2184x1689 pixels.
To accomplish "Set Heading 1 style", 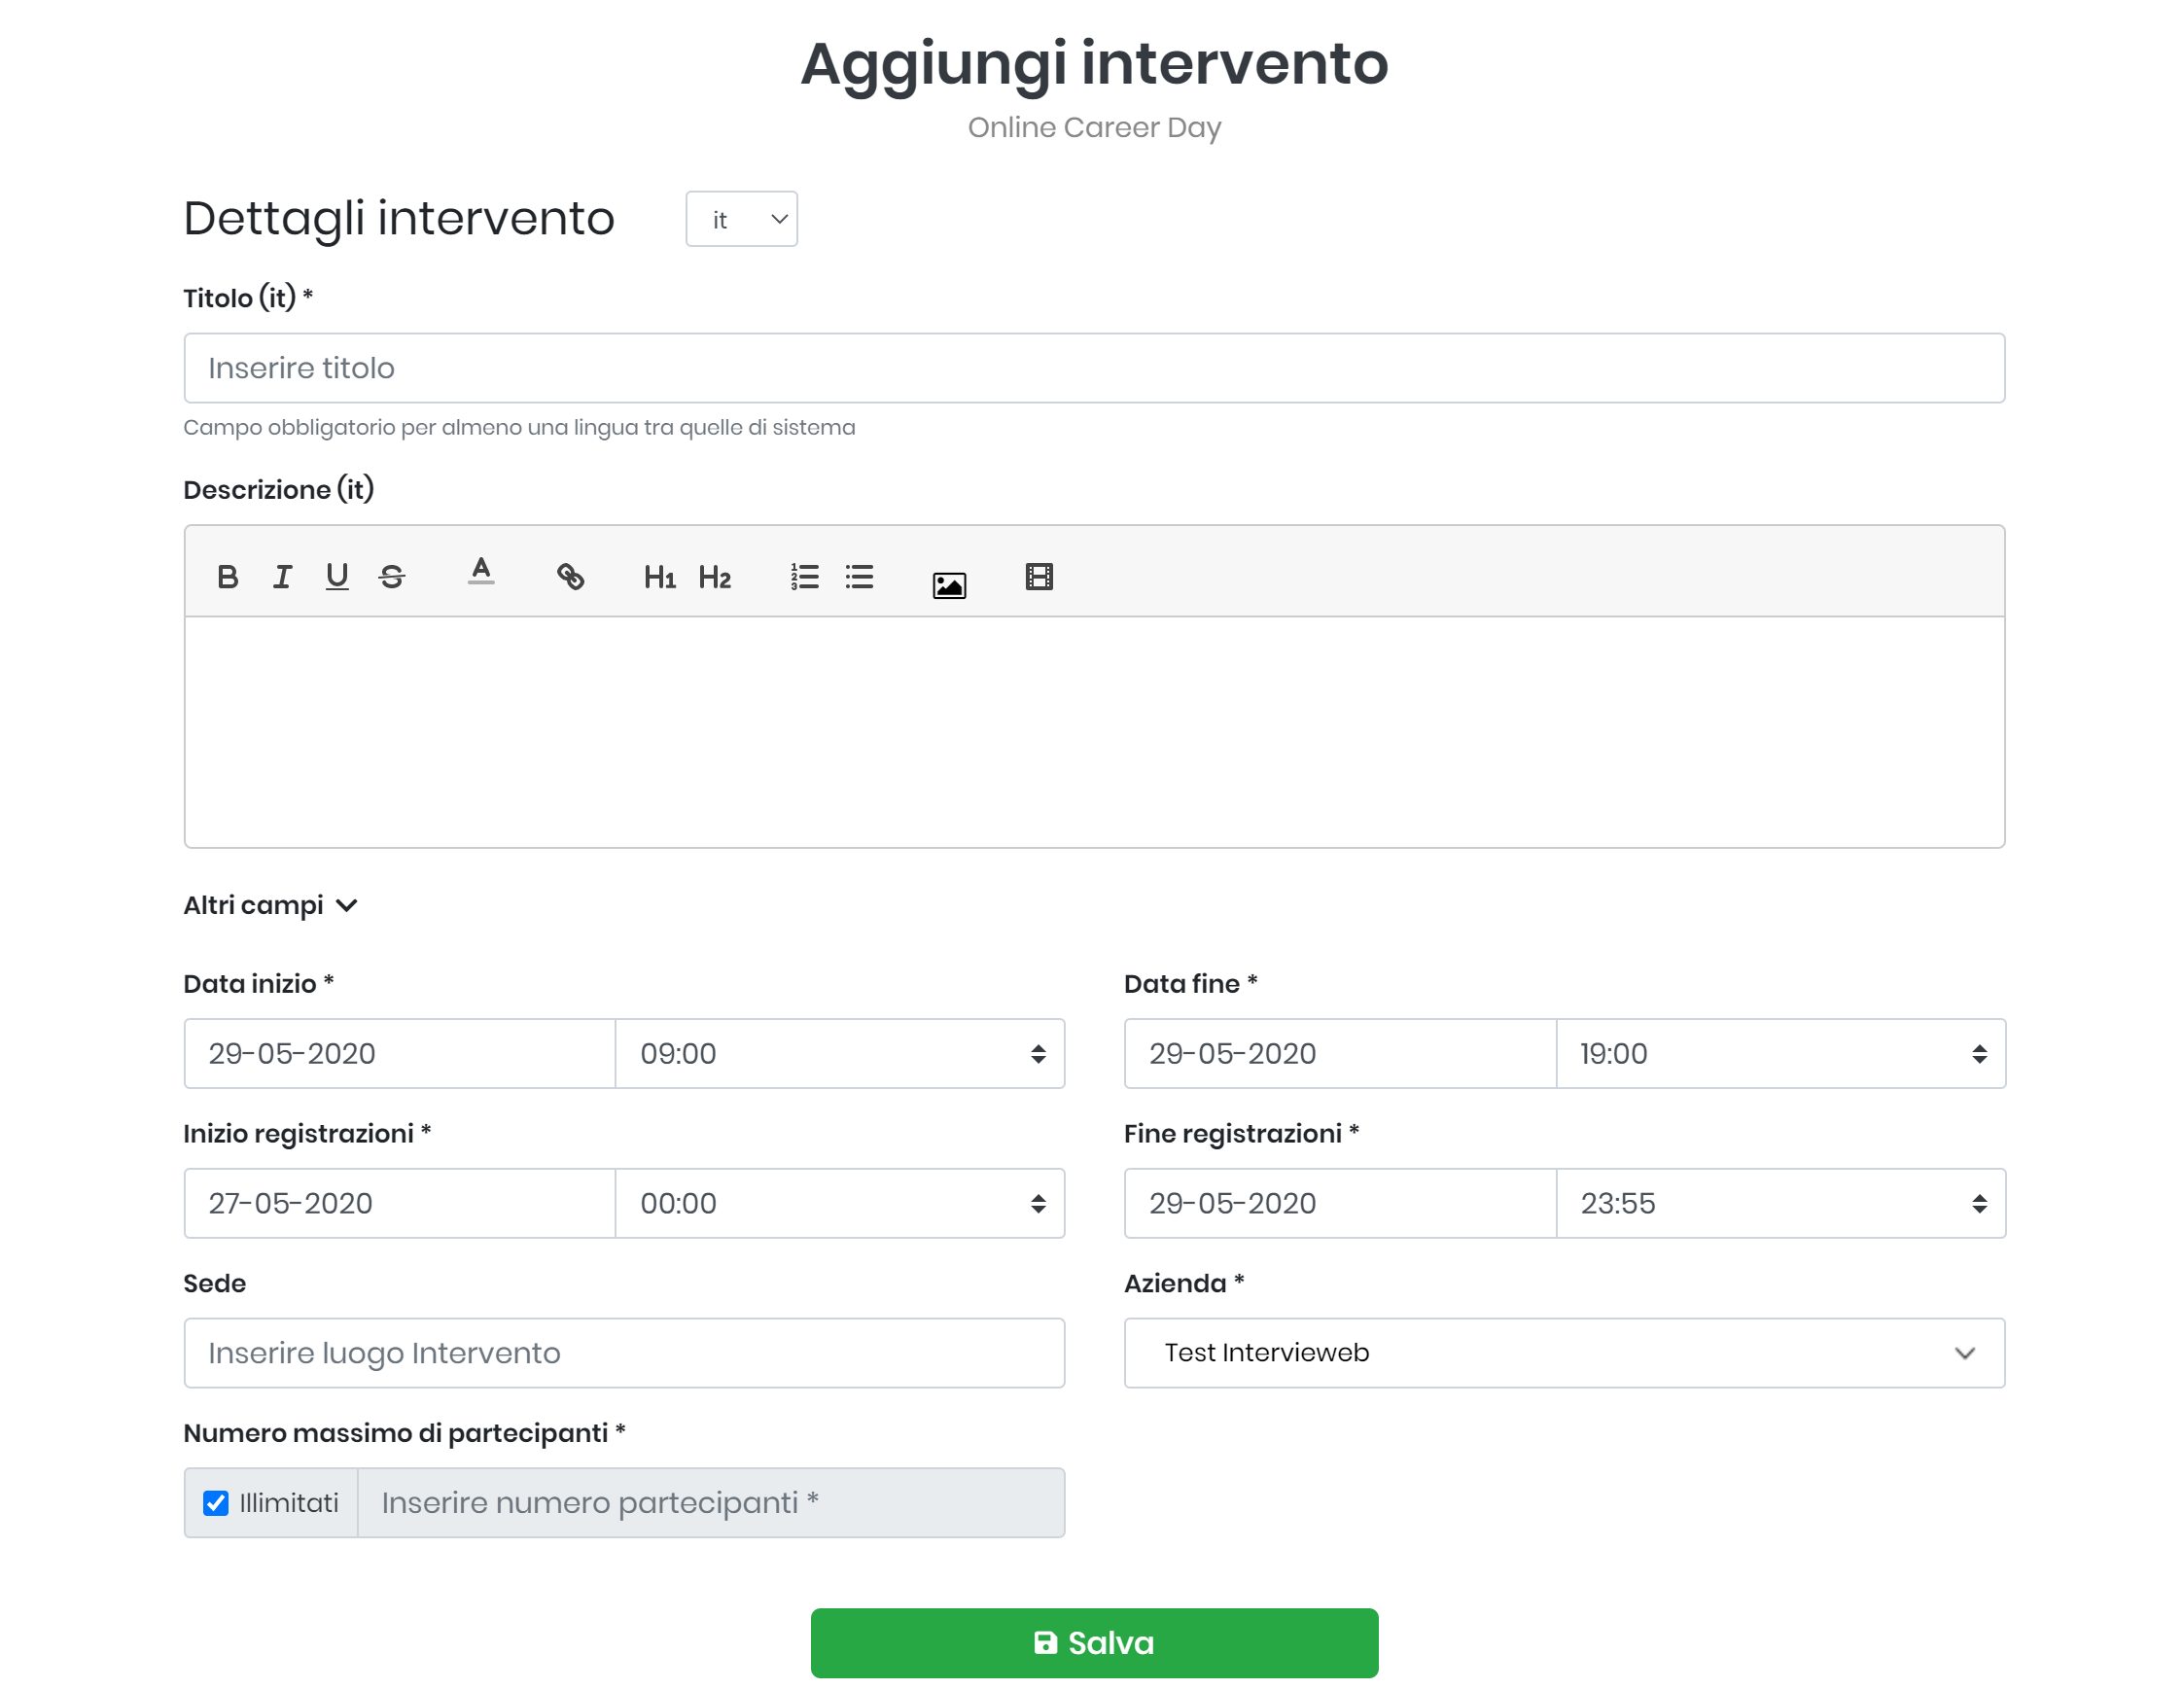I will (659, 577).
